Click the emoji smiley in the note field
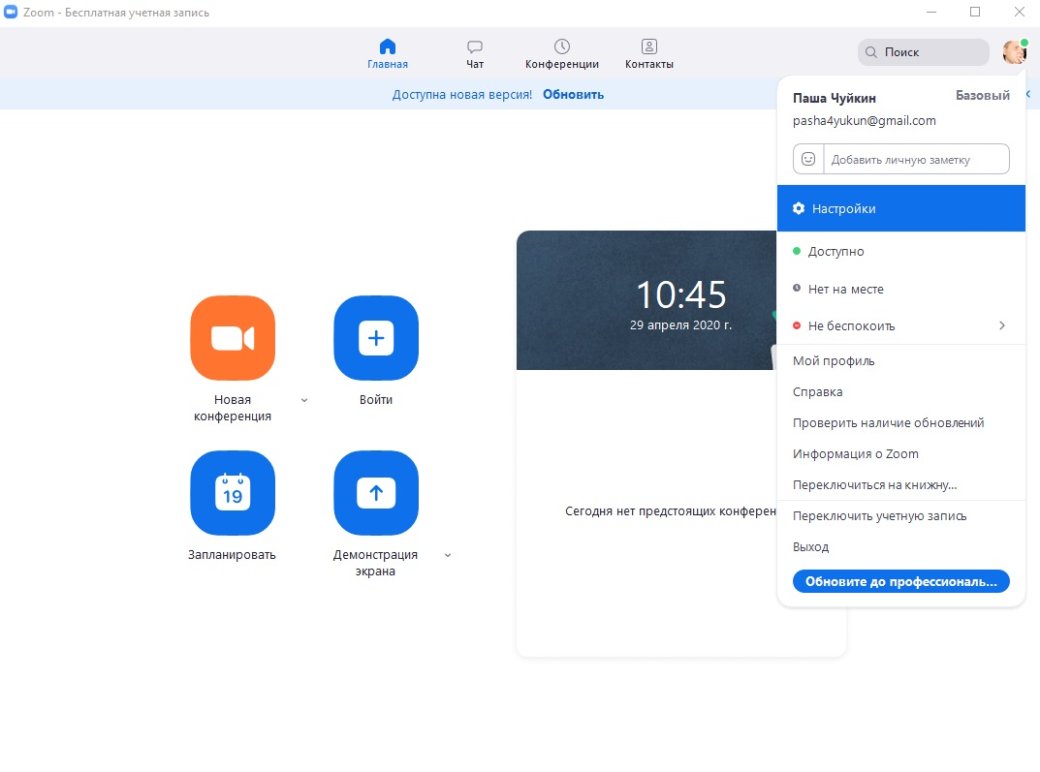This screenshot has height=772, width=1040. coord(808,159)
